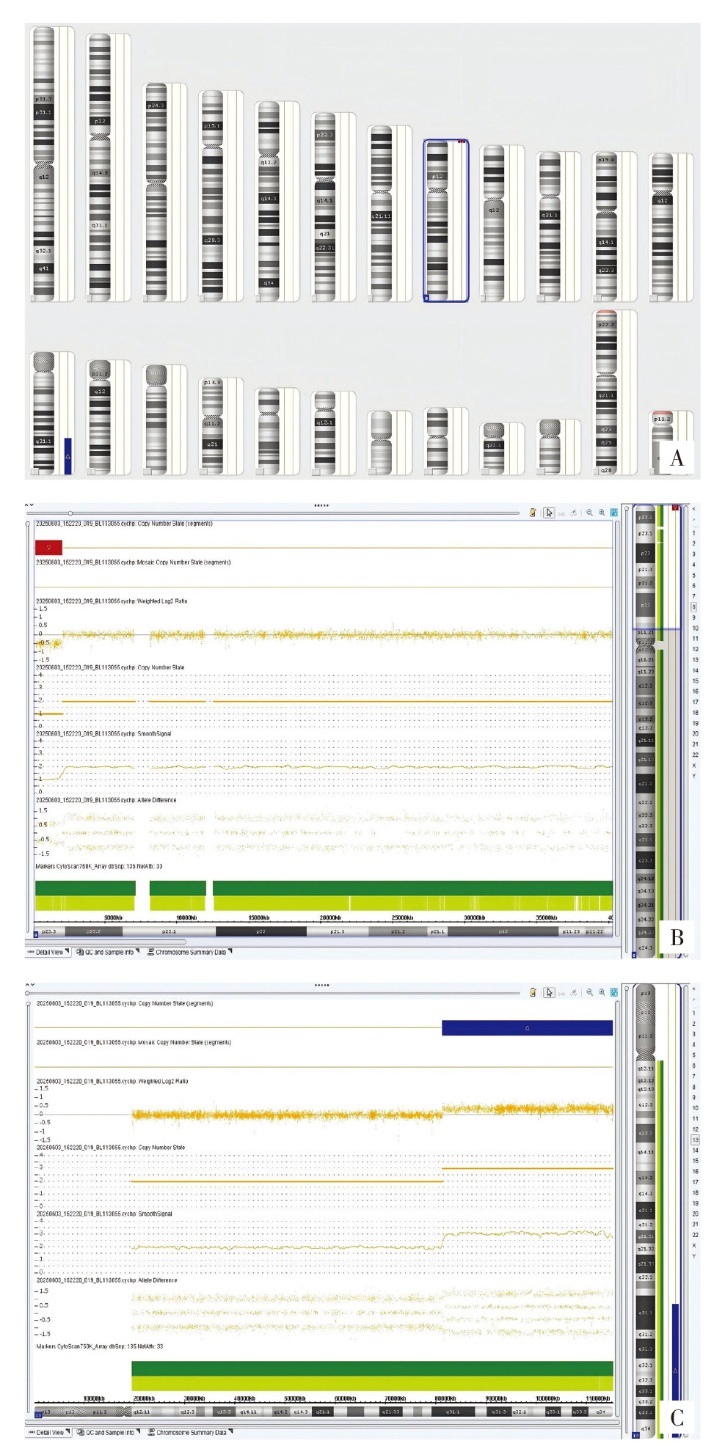The width and height of the screenshot is (714, 1451).
Task: Click the first, largest chromosome ideogram in karyoview
Action: (x=43, y=160)
